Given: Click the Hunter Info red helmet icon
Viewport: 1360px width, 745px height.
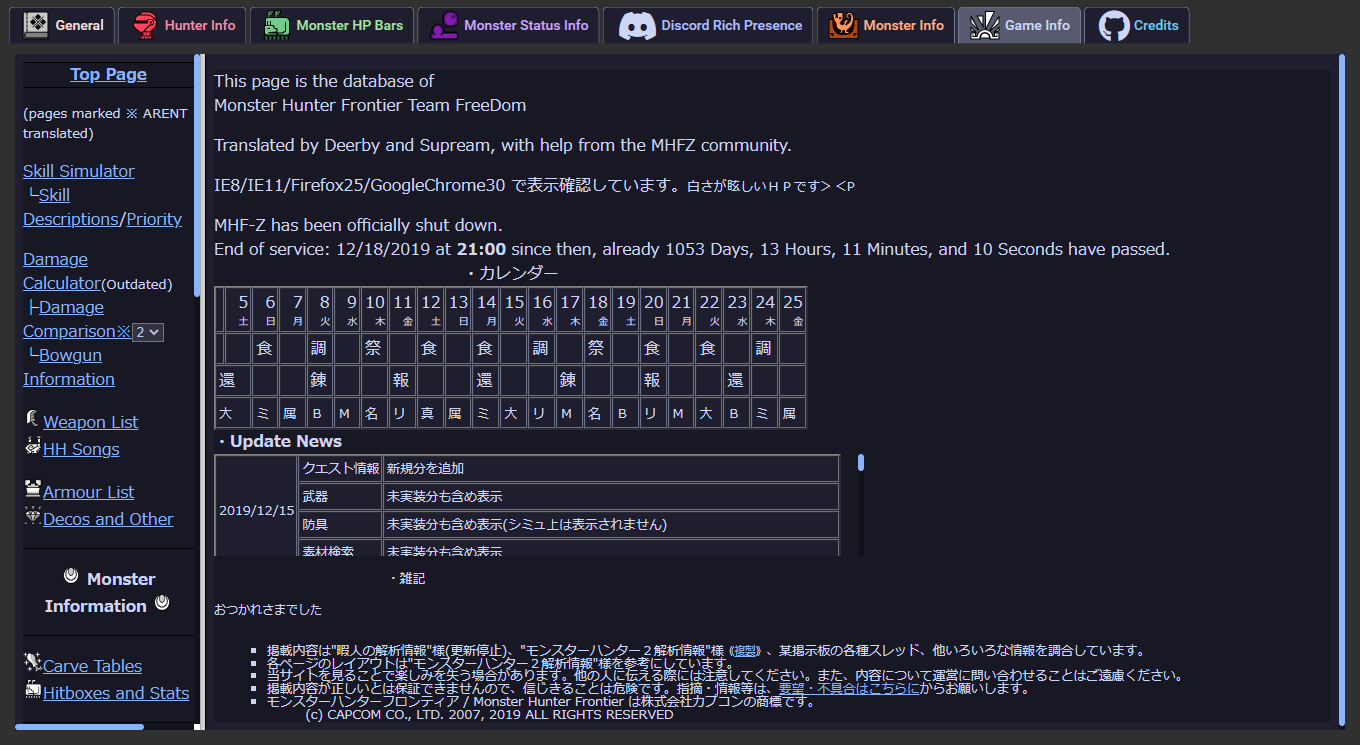Looking at the screenshot, I should [145, 25].
